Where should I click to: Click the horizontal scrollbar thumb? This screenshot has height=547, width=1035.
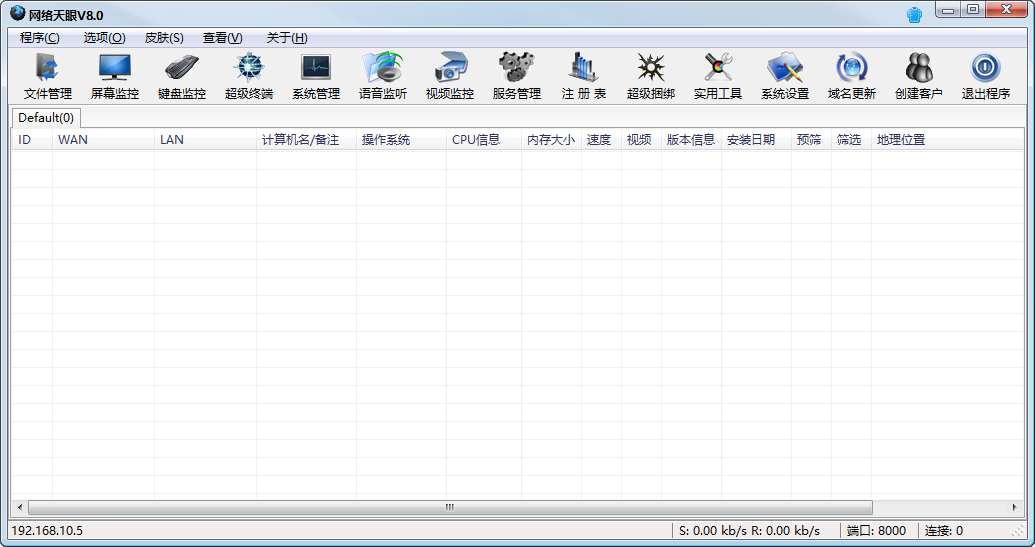click(x=450, y=507)
